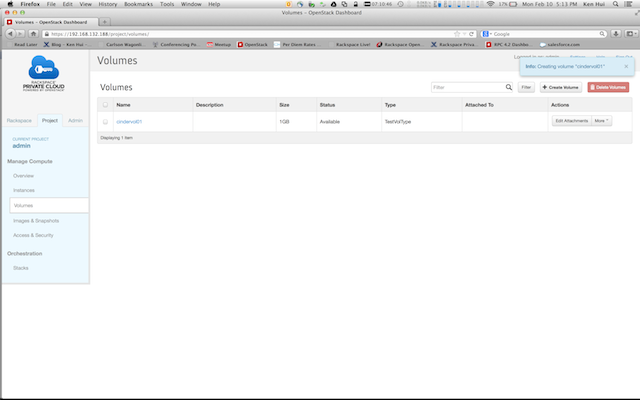Expand the More dropdown for cindervol01
The height and width of the screenshot is (400, 640).
[601, 120]
